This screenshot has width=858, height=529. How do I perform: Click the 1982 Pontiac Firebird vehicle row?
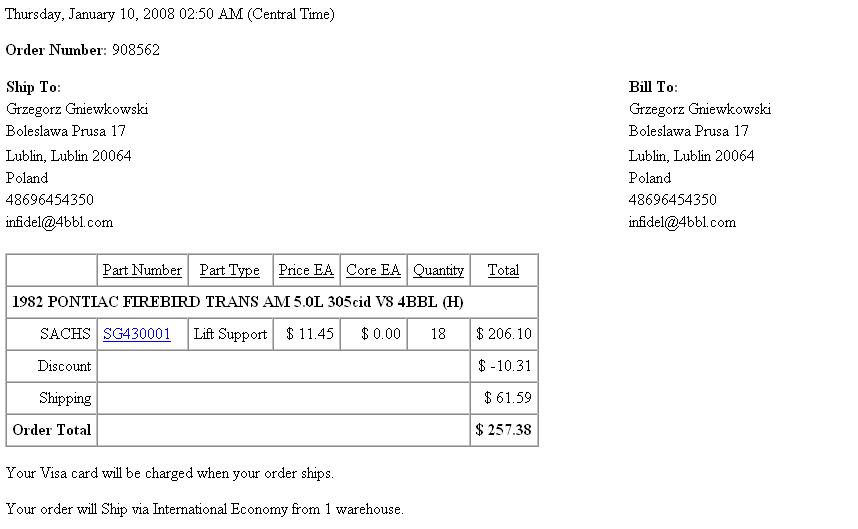238,302
